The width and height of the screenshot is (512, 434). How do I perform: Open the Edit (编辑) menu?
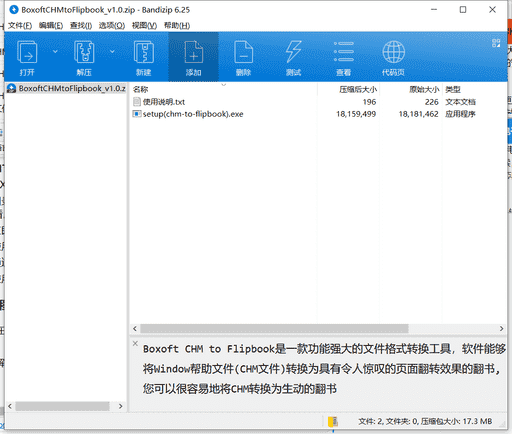[x=51, y=25]
